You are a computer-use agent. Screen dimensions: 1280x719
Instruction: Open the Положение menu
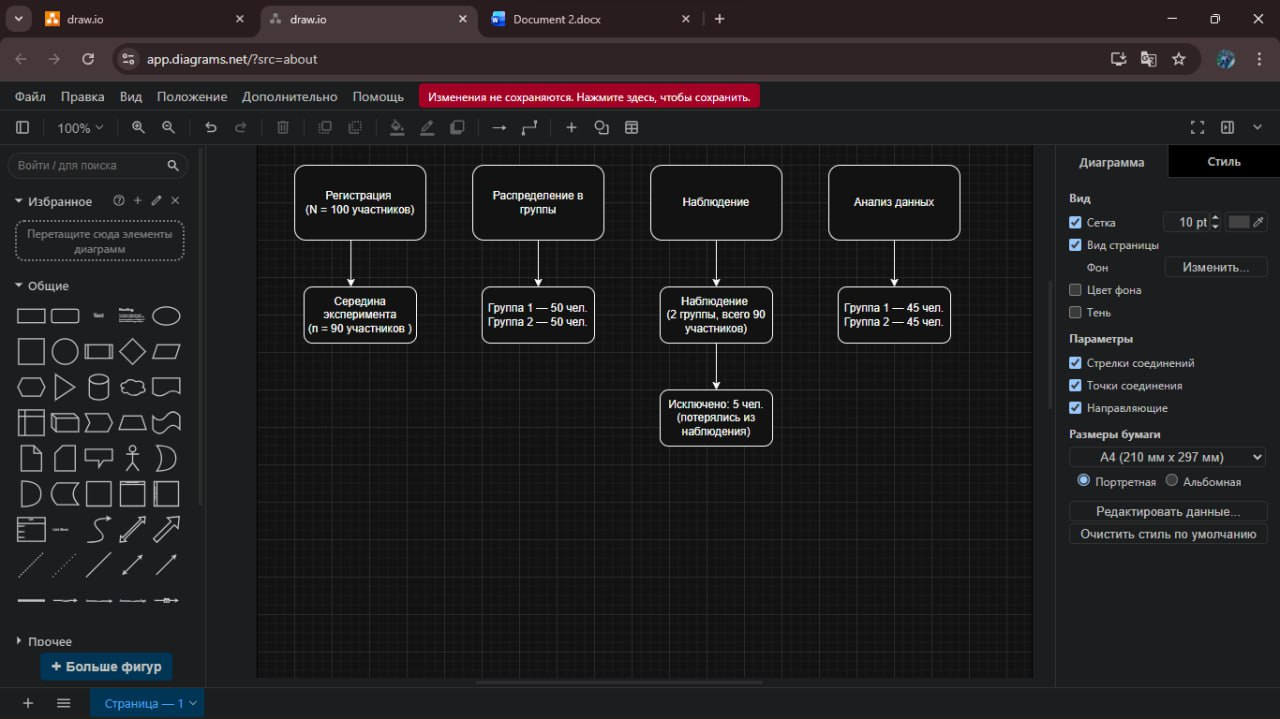[x=192, y=97]
